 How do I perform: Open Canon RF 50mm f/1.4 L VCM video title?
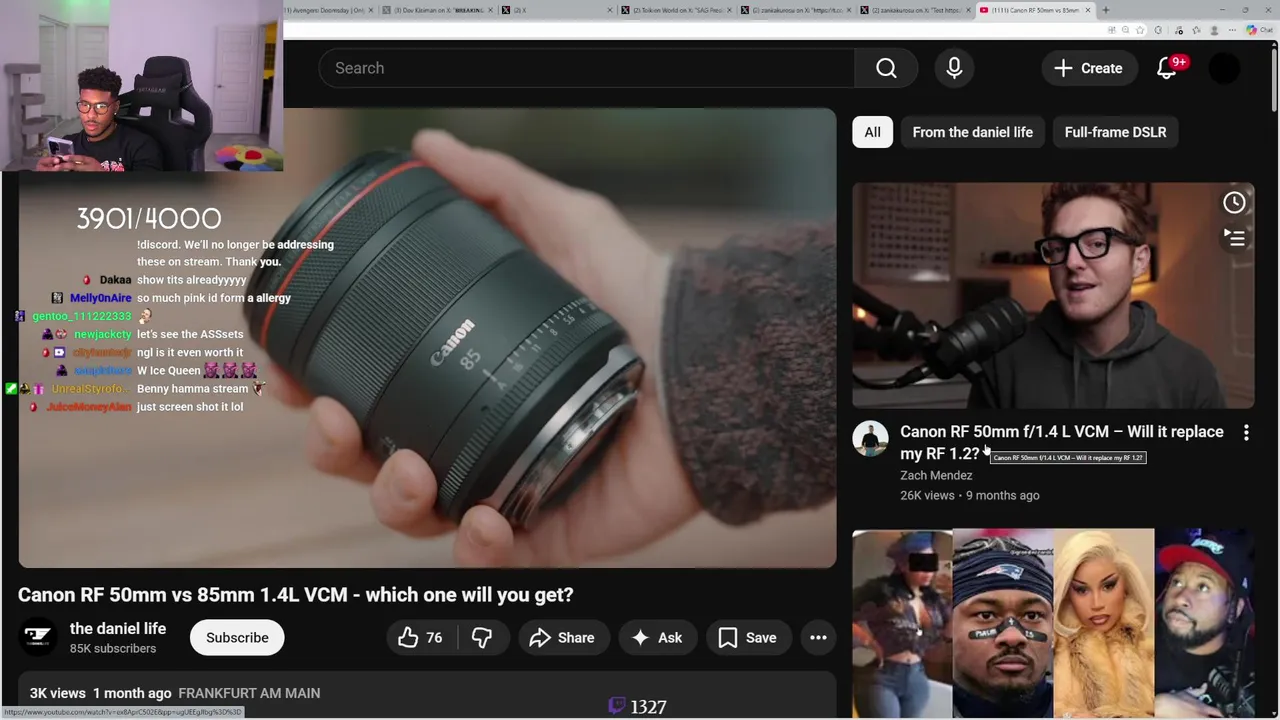[1062, 442]
